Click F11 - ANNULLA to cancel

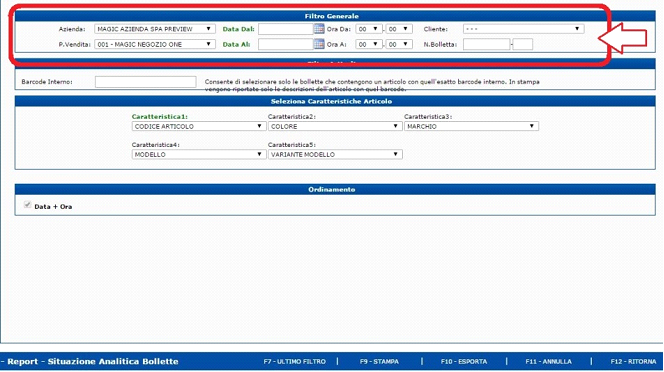(548, 361)
